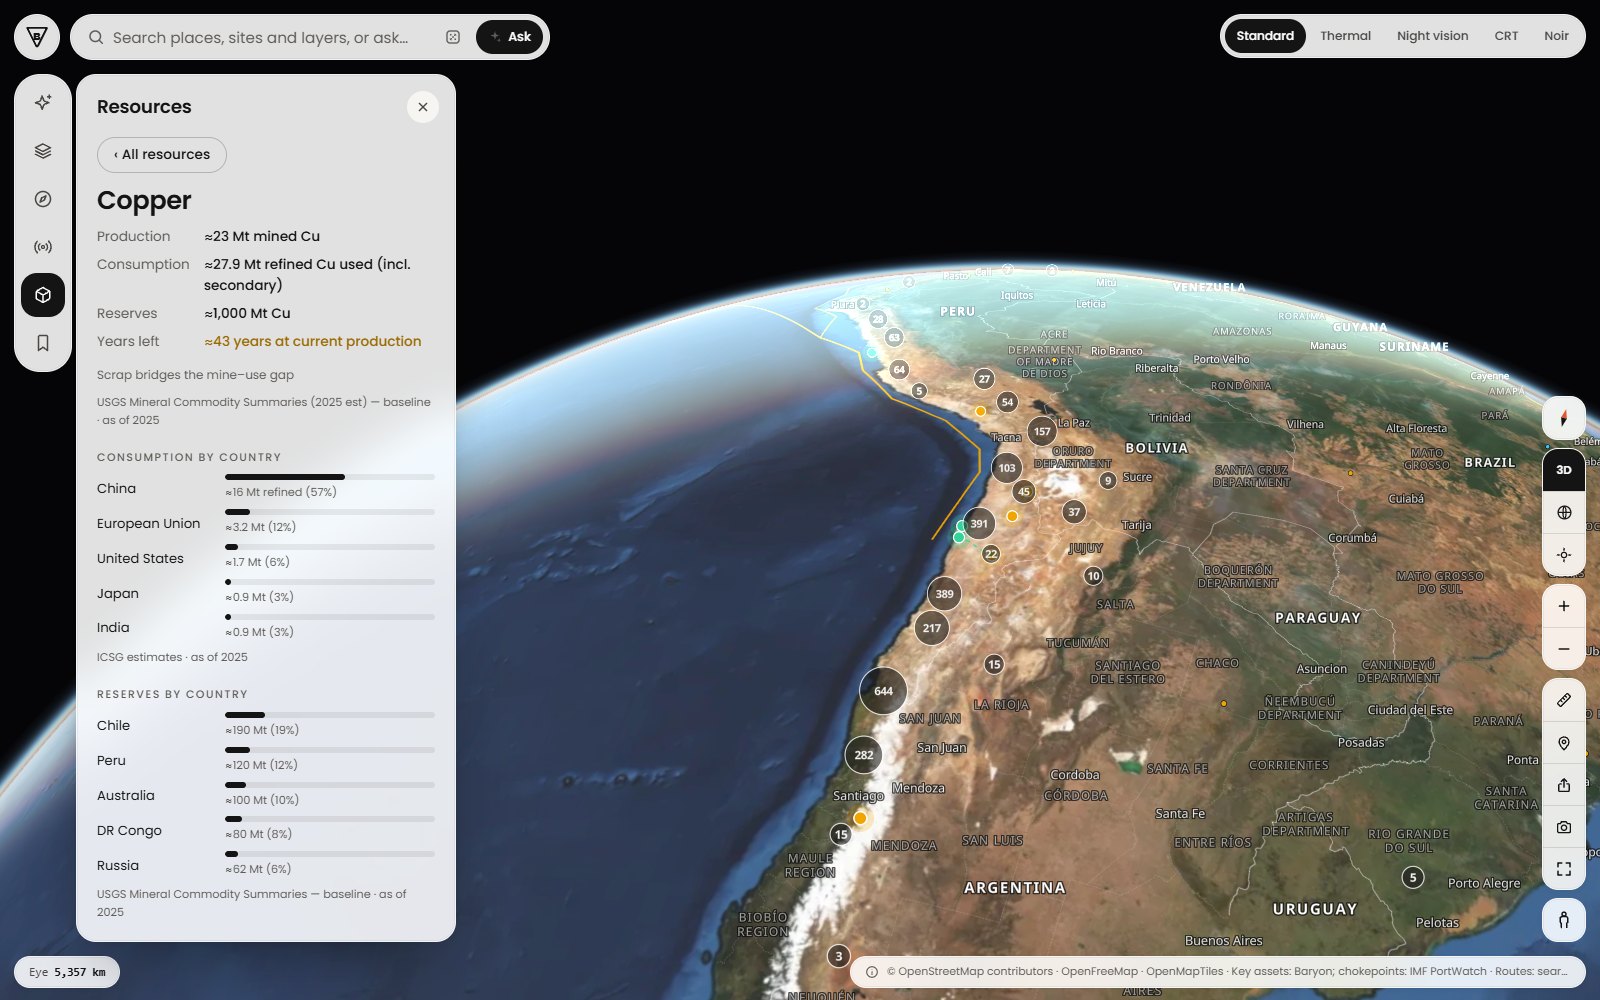The height and width of the screenshot is (1000, 1600).
Task: Click the 389 cluster marker on map
Action: 944,594
